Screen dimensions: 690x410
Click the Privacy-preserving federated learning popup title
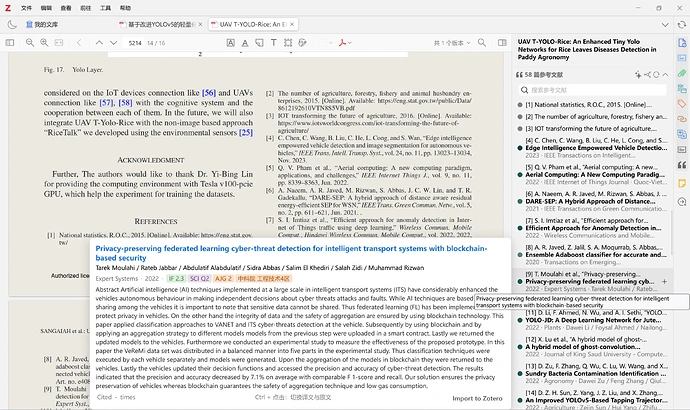pyautogui.click(x=291, y=253)
